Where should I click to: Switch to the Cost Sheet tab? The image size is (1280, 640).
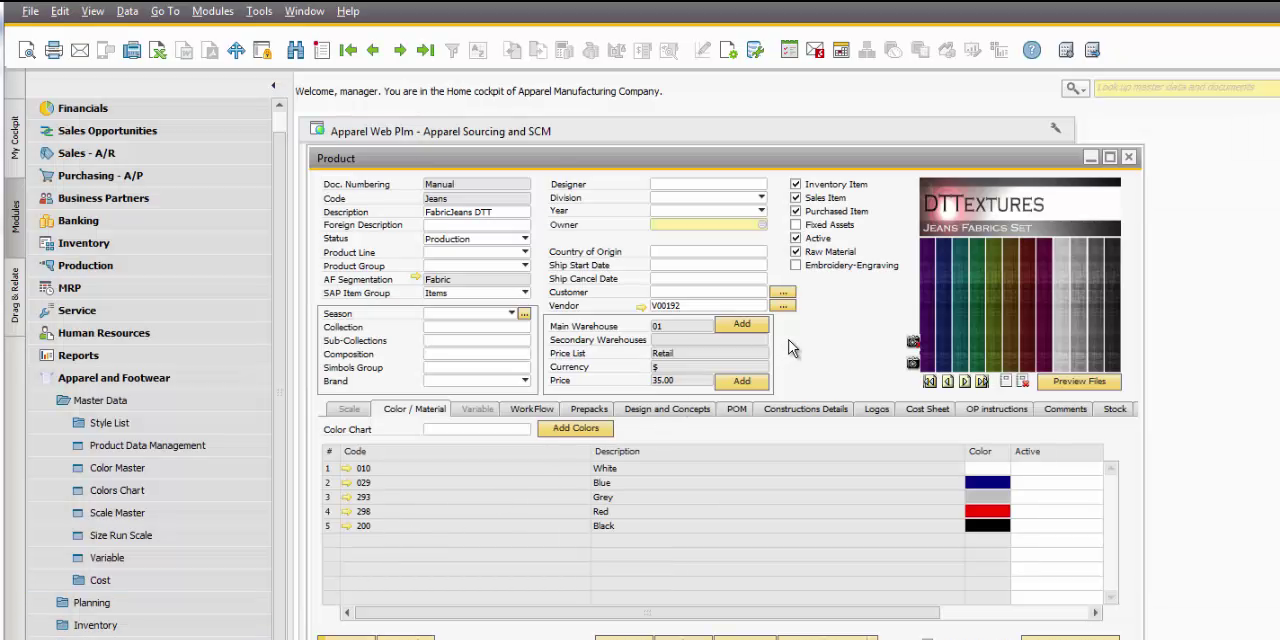[927, 409]
